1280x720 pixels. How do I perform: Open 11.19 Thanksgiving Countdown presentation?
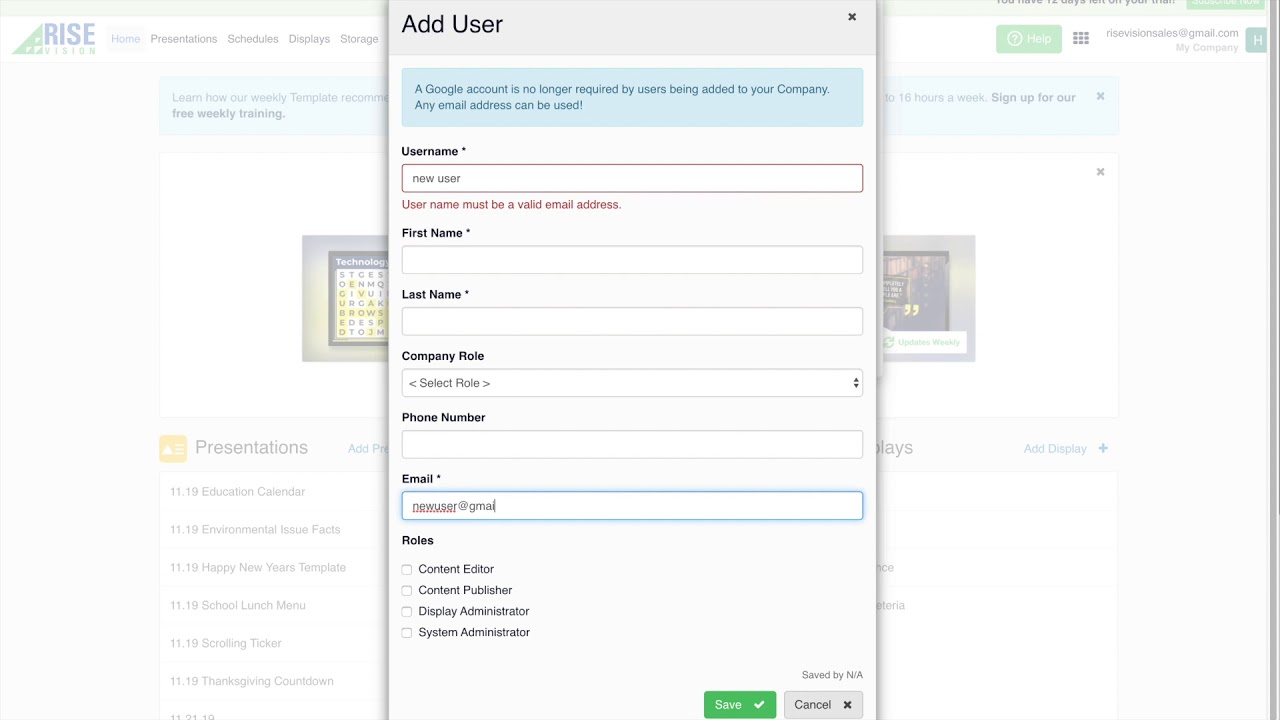[x=252, y=682]
